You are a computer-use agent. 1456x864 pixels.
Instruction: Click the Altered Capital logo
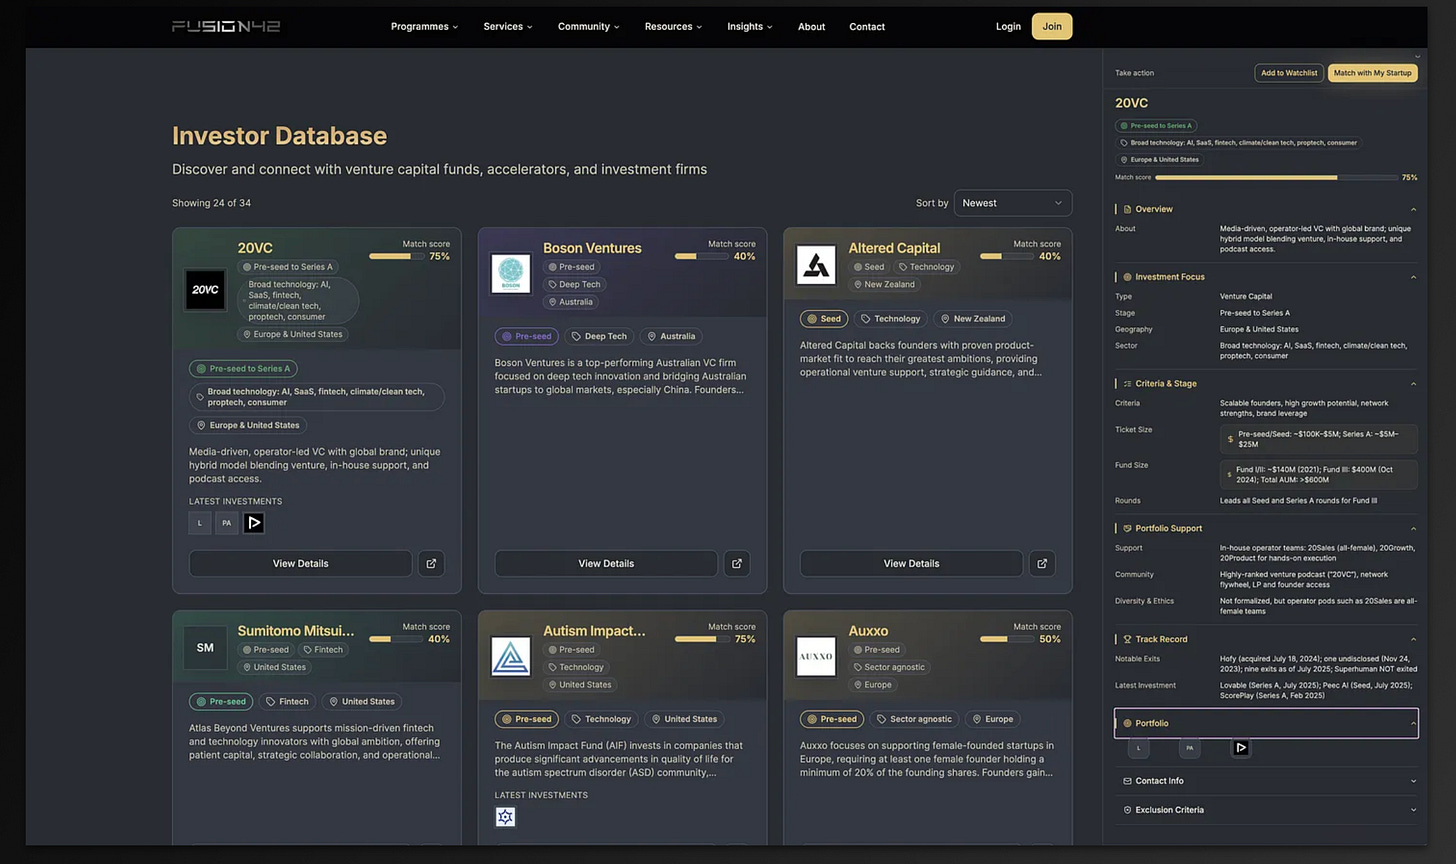pos(816,265)
